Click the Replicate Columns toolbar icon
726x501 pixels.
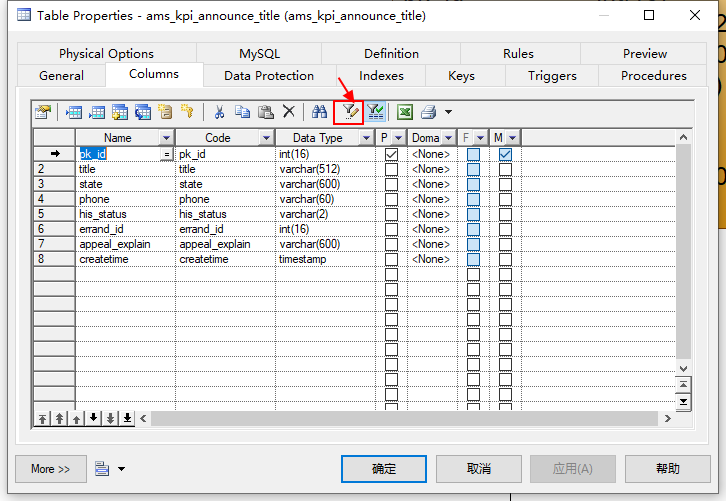click(x=143, y=112)
